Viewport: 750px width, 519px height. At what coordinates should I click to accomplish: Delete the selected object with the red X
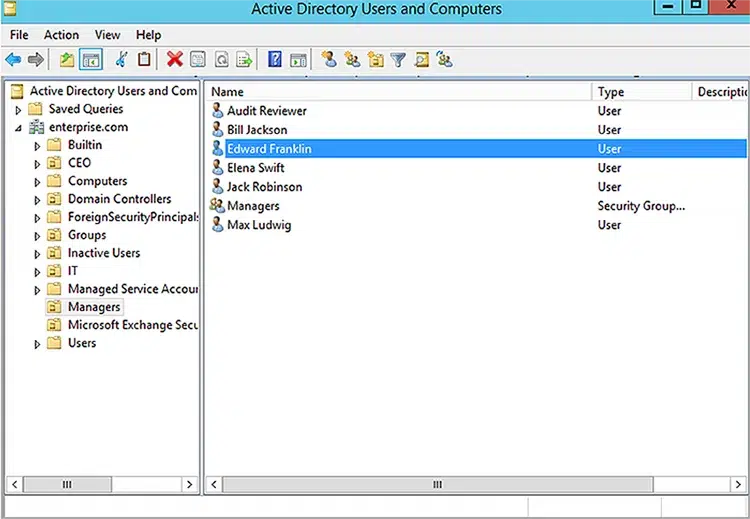pos(175,59)
